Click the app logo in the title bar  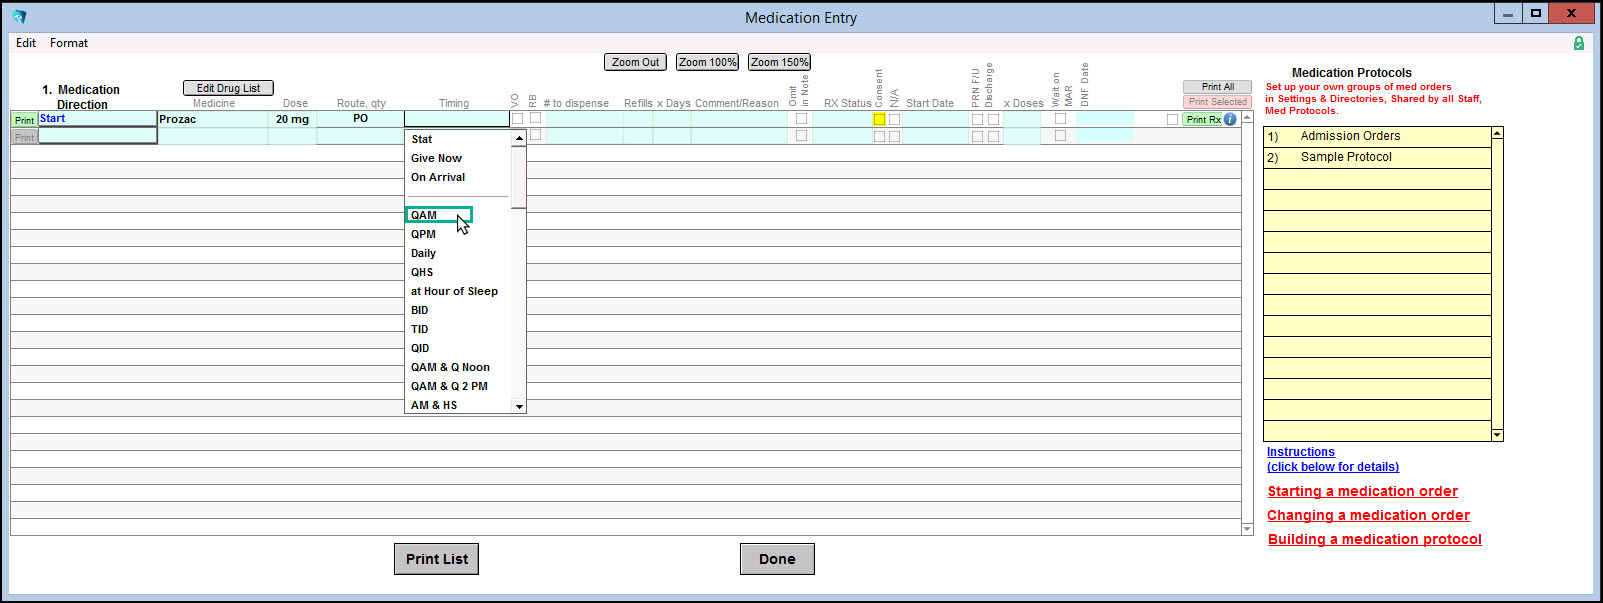pos(19,17)
